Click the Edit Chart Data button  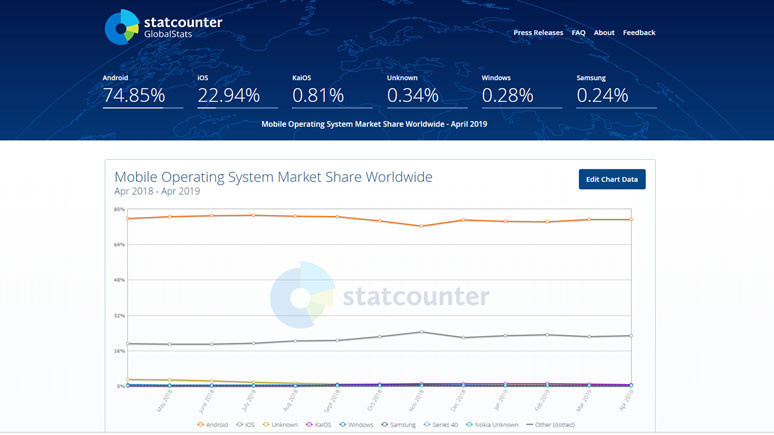click(x=612, y=179)
